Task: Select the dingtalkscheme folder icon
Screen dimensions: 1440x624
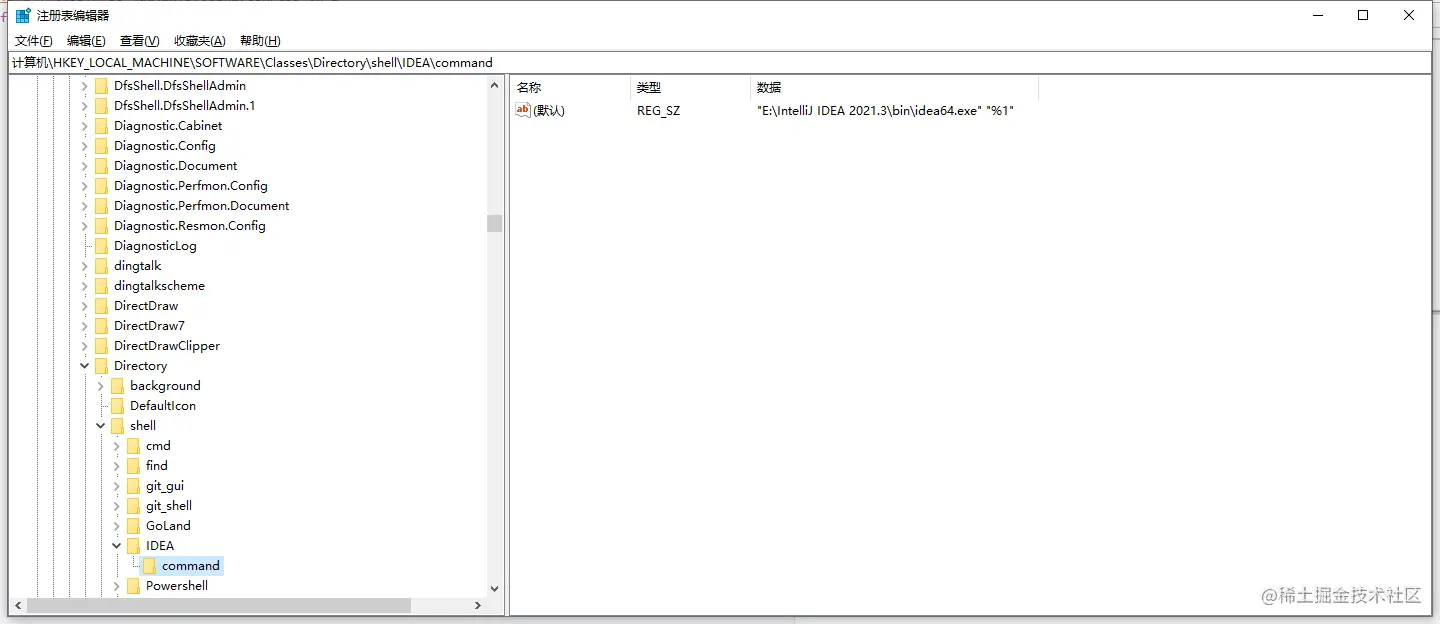Action: (101, 286)
